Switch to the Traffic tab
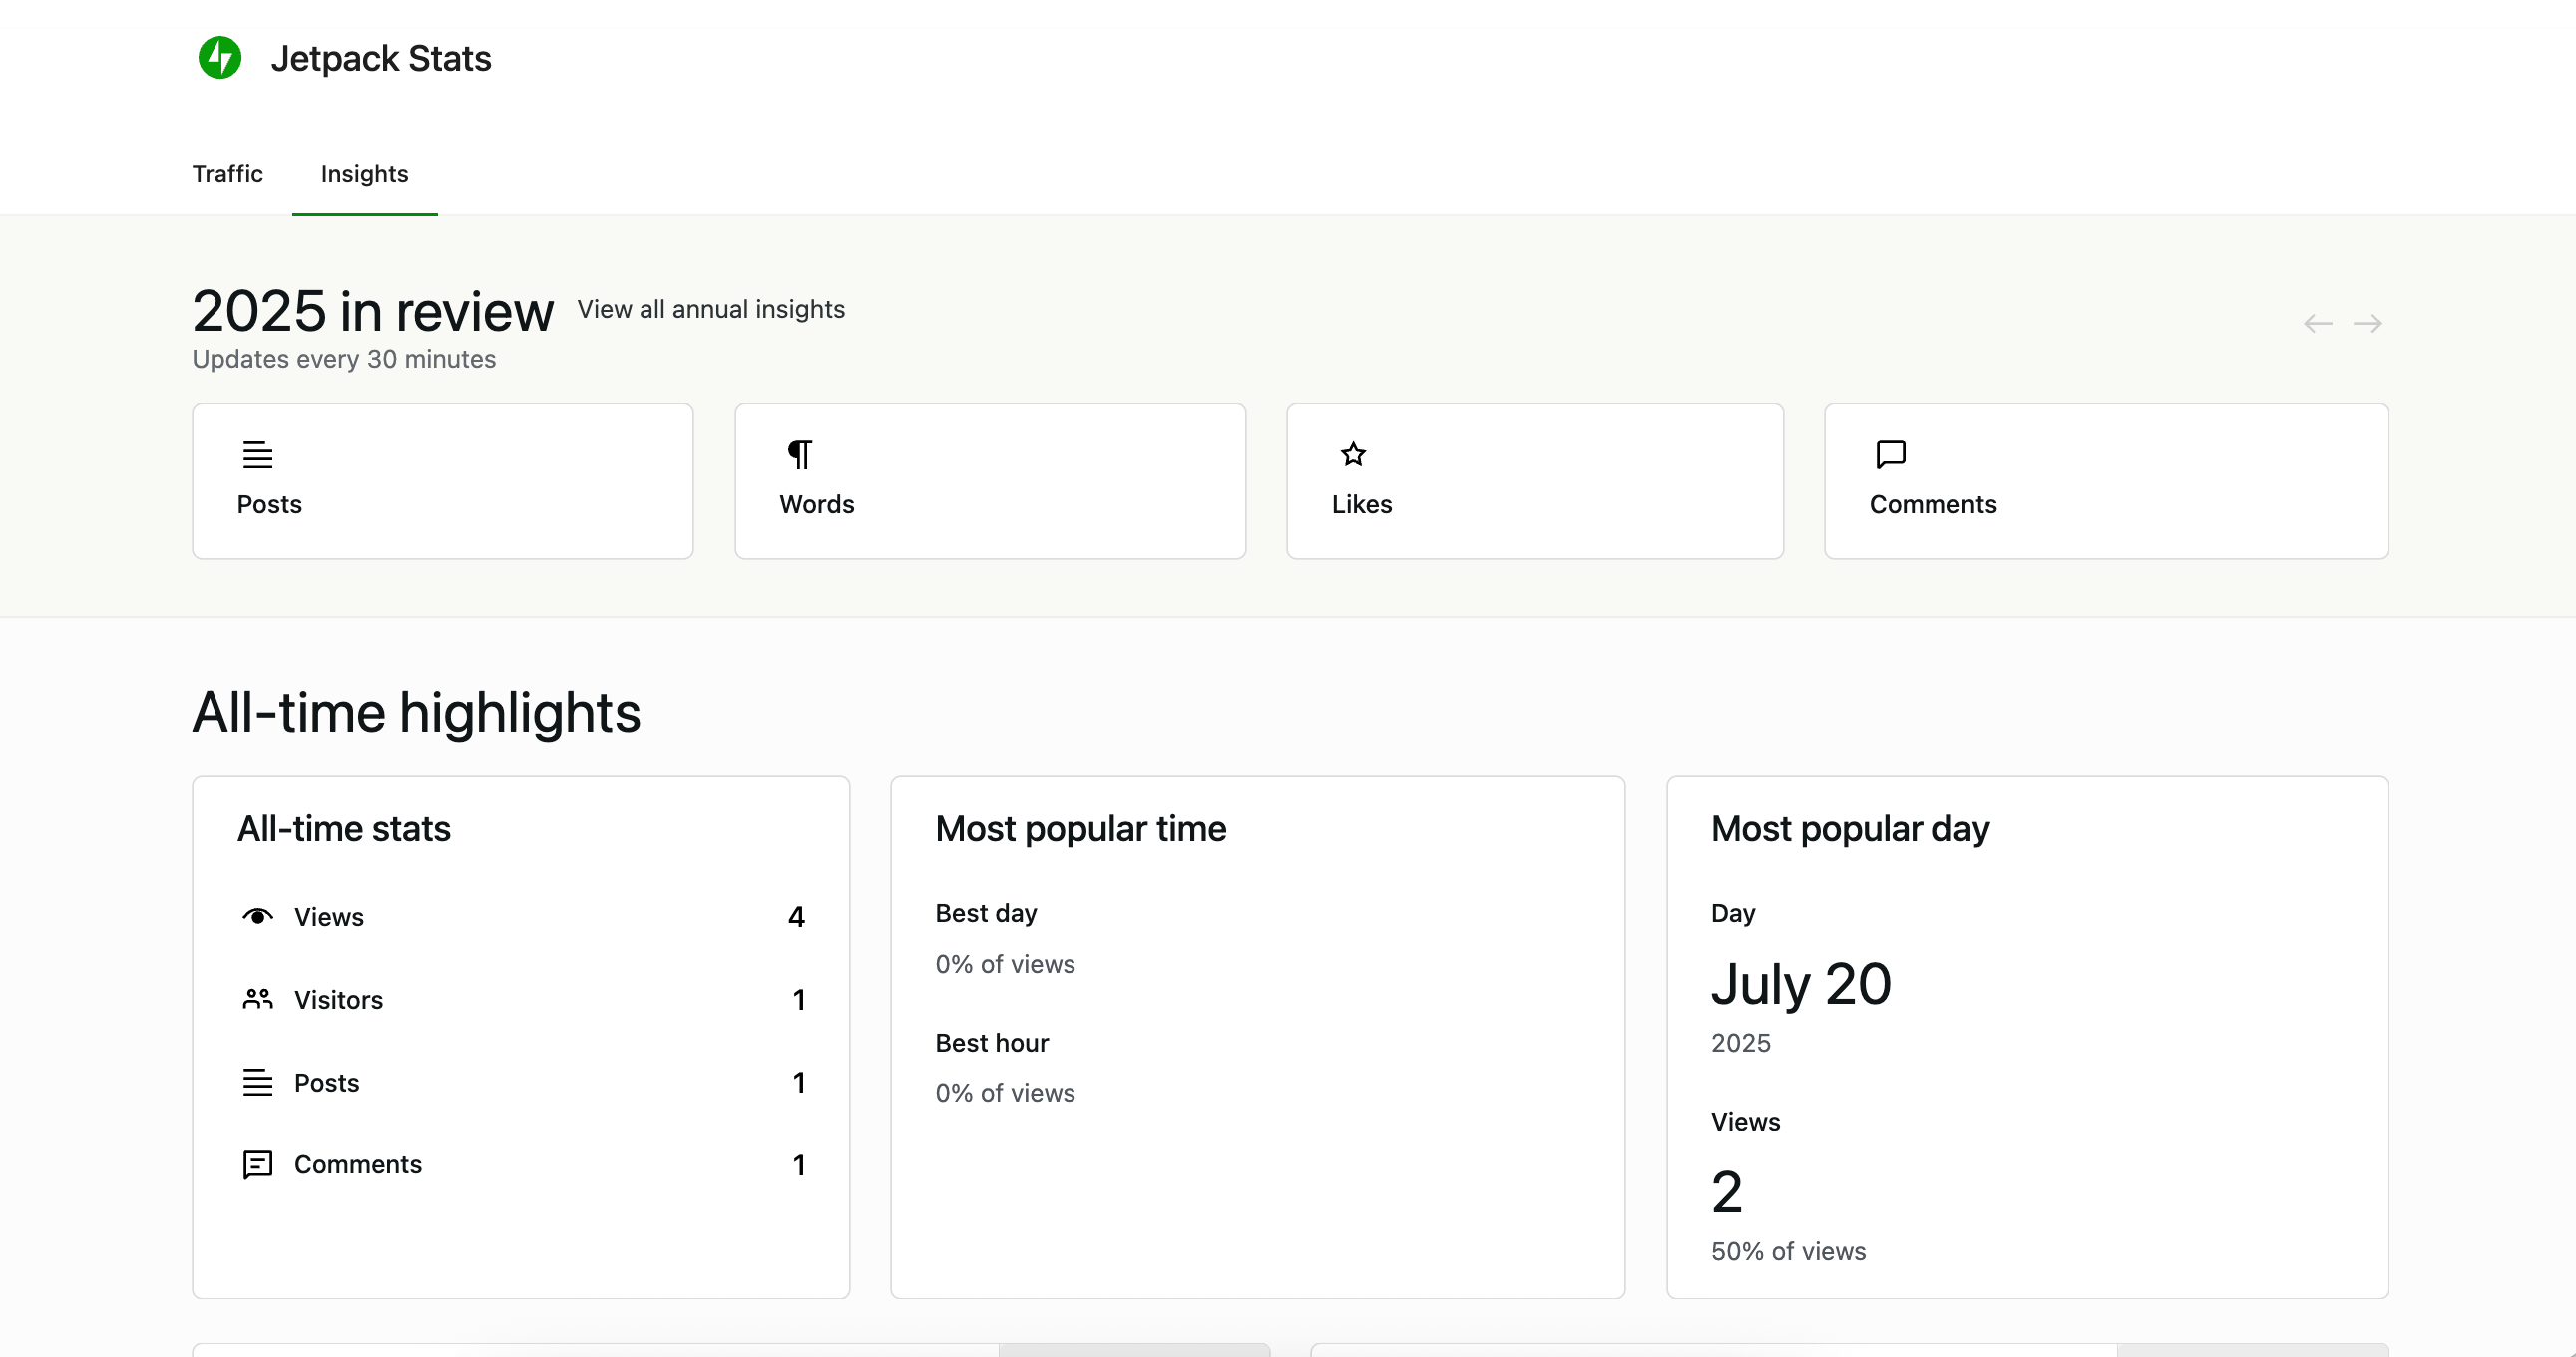The height and width of the screenshot is (1357, 2576). pos(227,173)
